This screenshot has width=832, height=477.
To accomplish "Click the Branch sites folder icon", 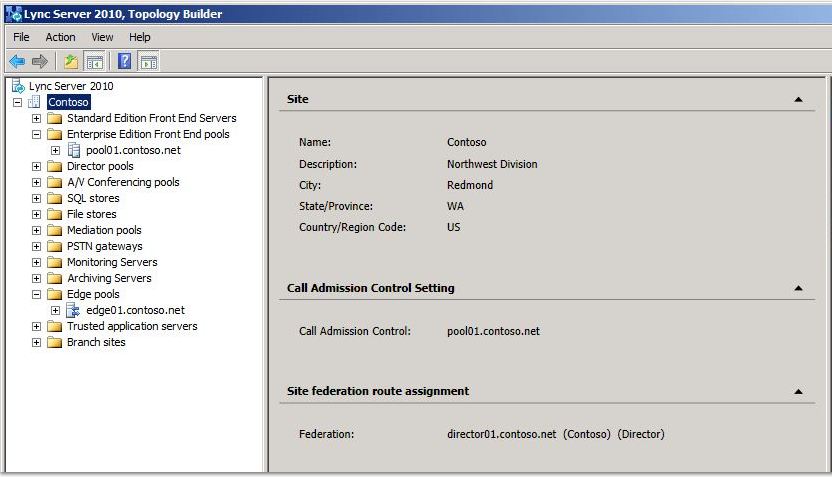I will pyautogui.click(x=55, y=342).
